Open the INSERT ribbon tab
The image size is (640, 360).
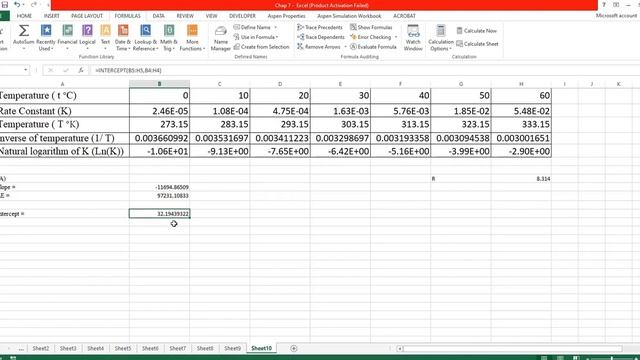(x=51, y=16)
